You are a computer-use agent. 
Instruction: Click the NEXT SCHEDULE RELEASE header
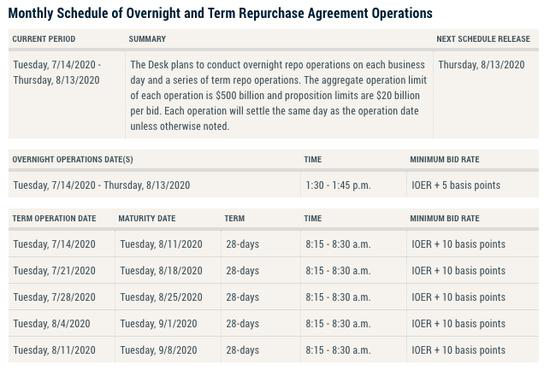[483, 39]
